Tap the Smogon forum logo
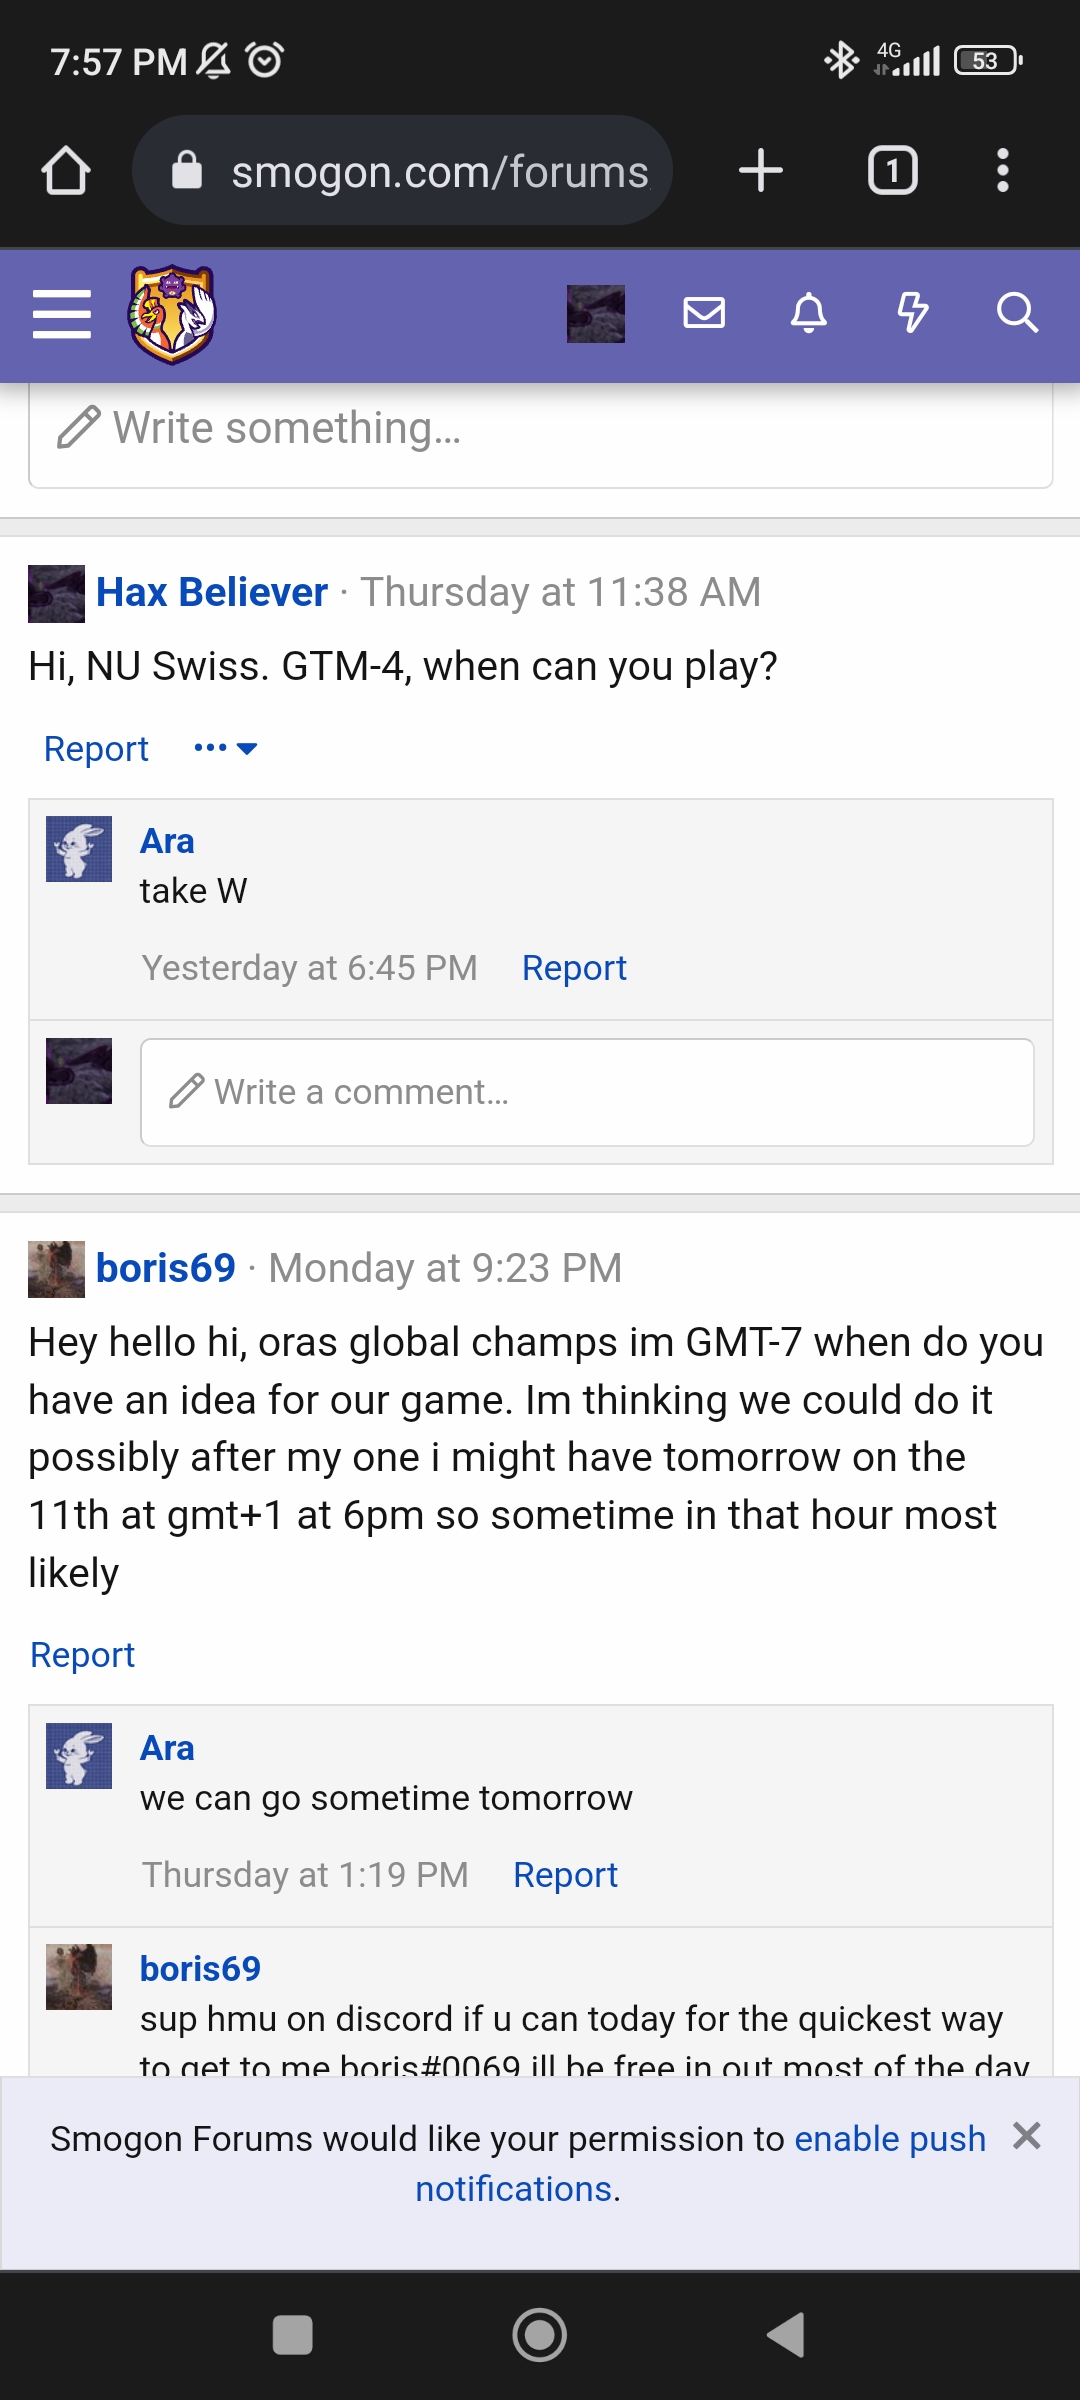Image resolution: width=1080 pixels, height=2400 pixels. coord(172,314)
